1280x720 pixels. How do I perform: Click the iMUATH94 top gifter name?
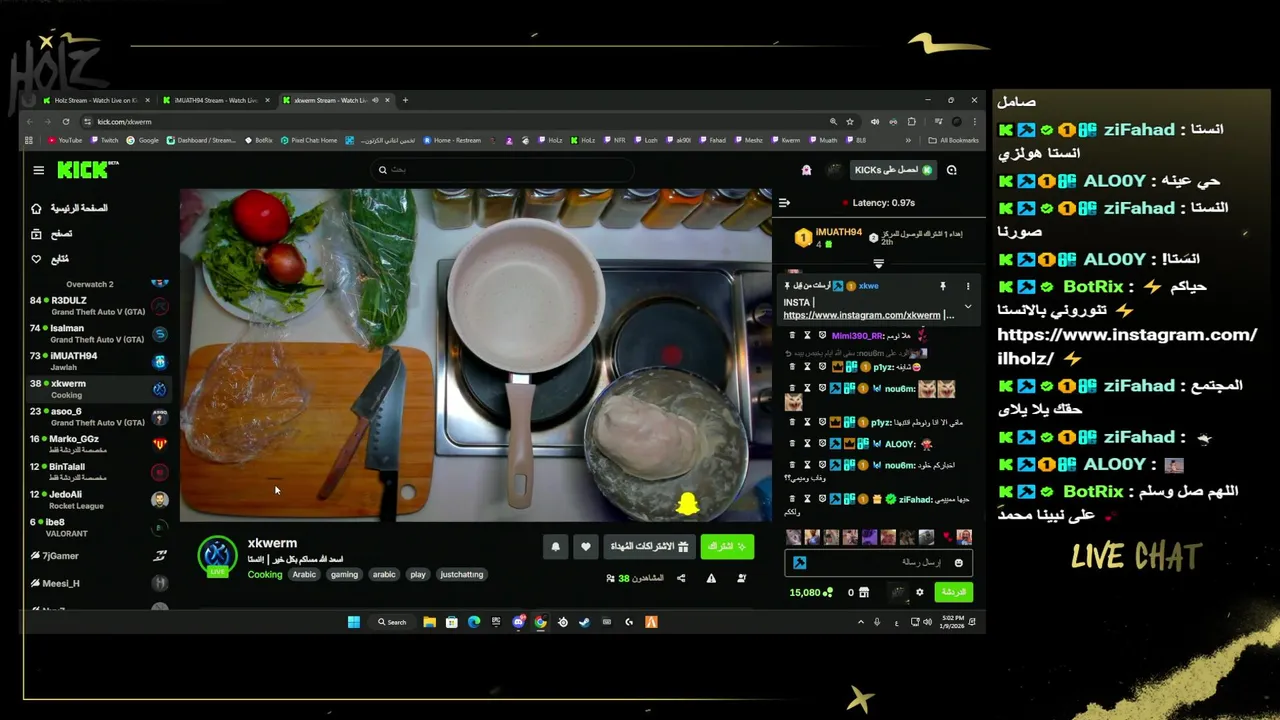coord(838,232)
